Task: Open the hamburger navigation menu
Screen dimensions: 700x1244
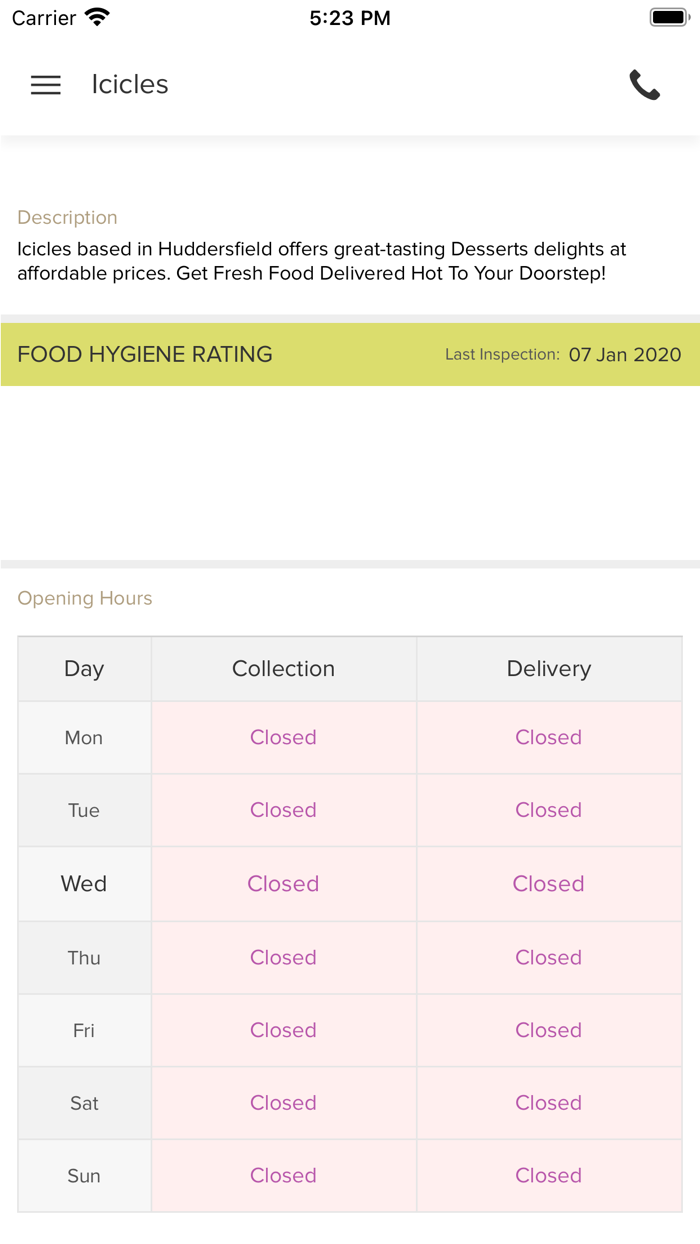Action: pos(46,85)
